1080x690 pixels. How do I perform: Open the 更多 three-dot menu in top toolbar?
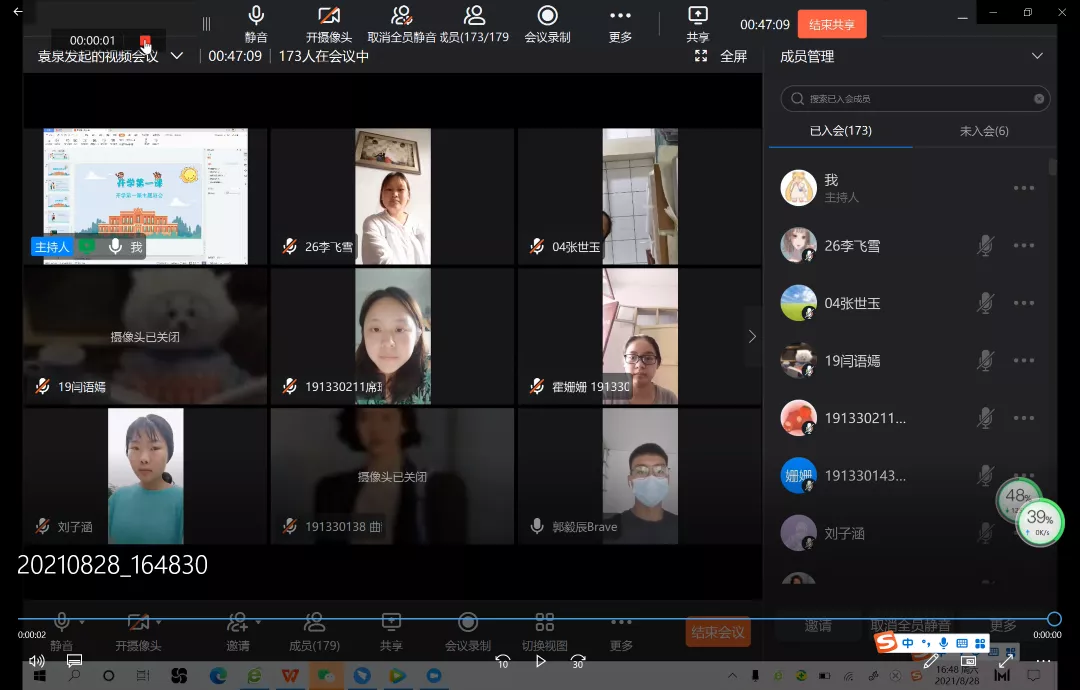pyautogui.click(x=620, y=16)
